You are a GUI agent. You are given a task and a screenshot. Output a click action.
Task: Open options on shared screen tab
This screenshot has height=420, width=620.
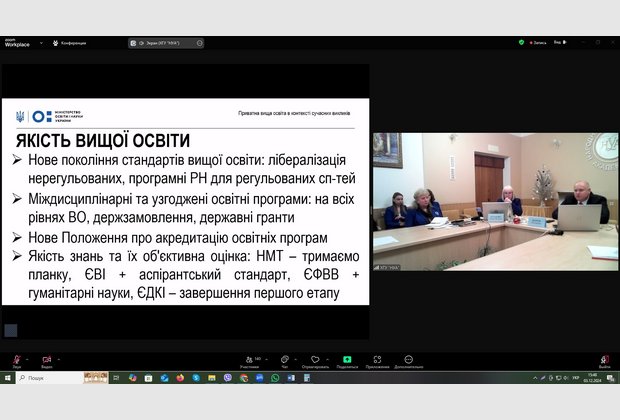pos(200,43)
